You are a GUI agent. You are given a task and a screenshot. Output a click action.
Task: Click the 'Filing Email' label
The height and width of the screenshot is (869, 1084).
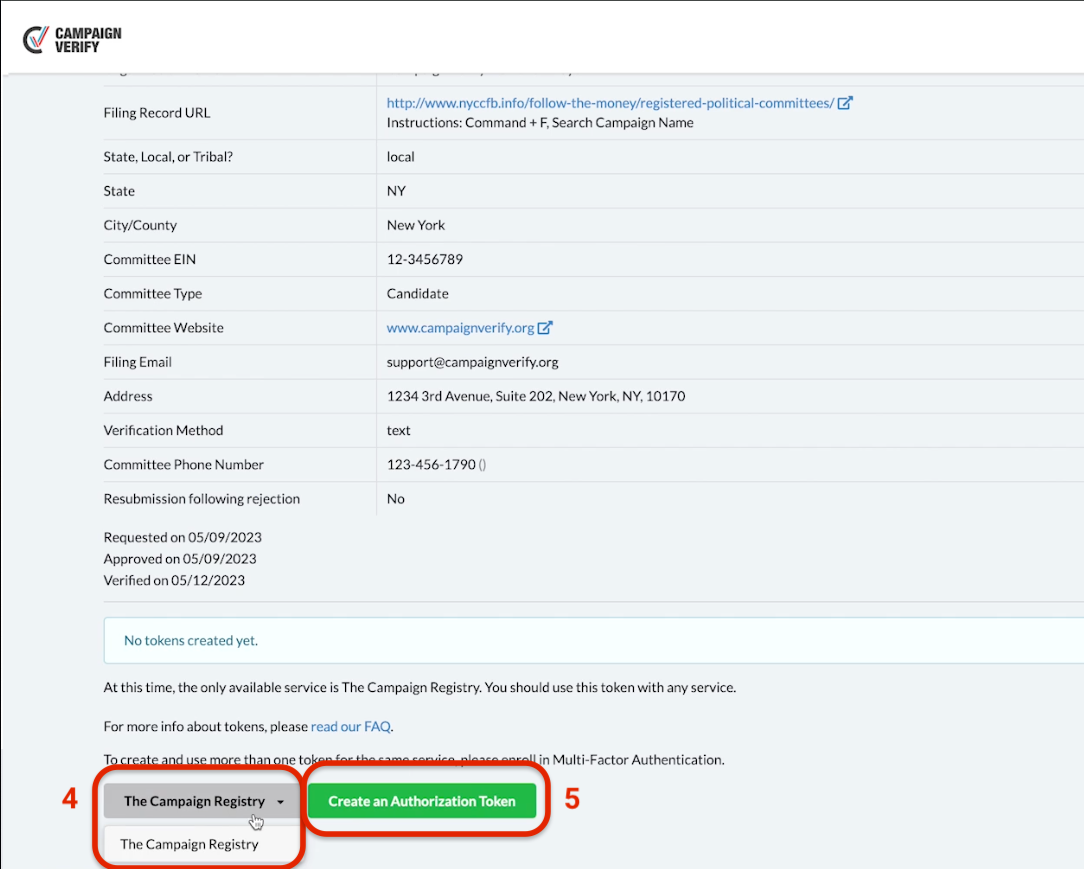click(138, 362)
